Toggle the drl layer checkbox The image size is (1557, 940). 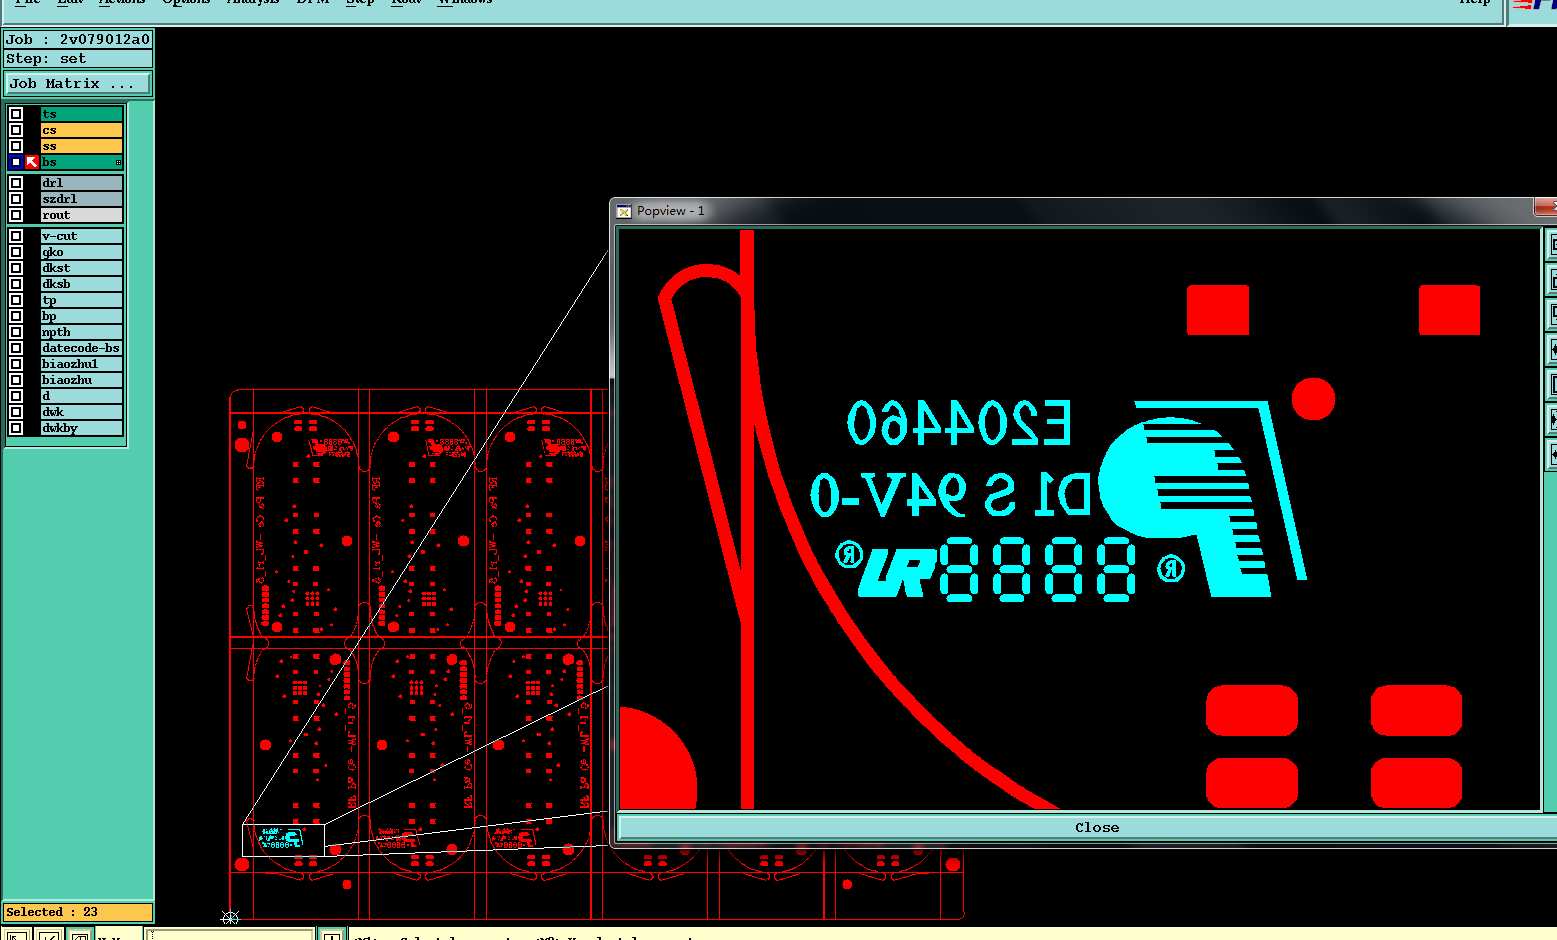pyautogui.click(x=16, y=183)
